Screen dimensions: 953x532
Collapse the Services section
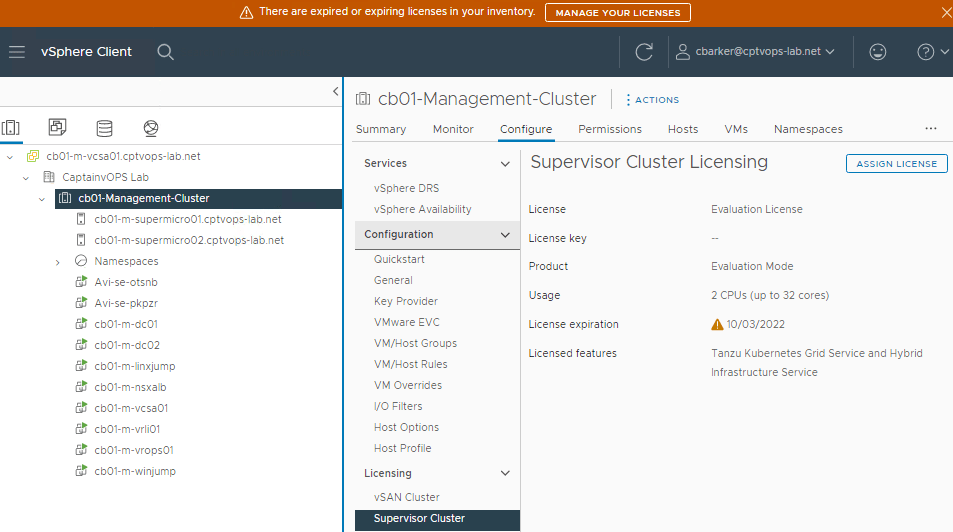tap(505, 163)
